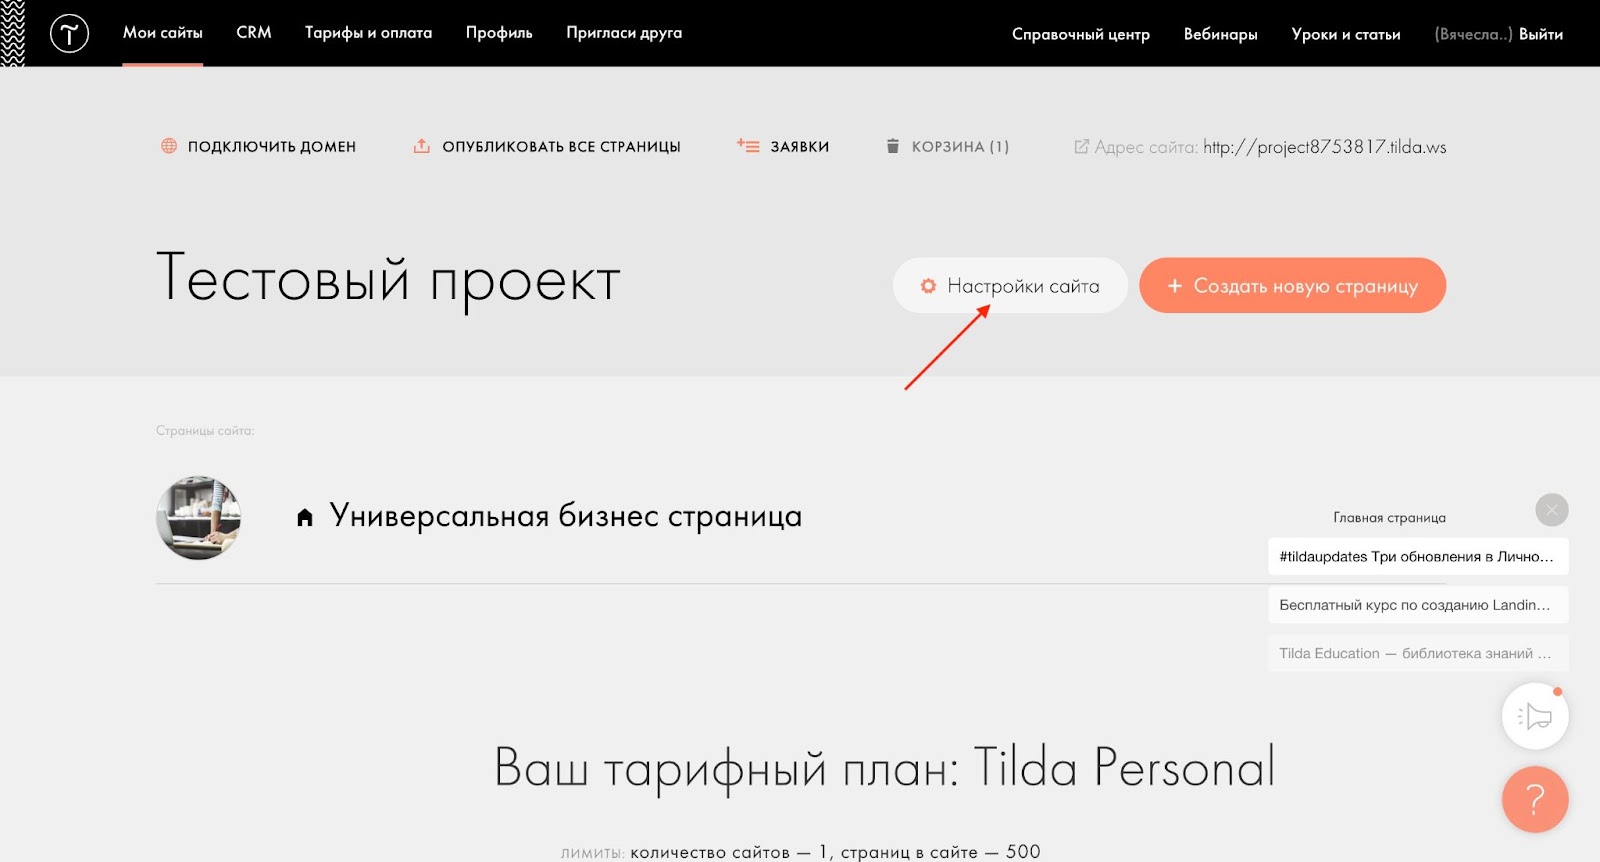Open the Заявки section

pos(800,147)
